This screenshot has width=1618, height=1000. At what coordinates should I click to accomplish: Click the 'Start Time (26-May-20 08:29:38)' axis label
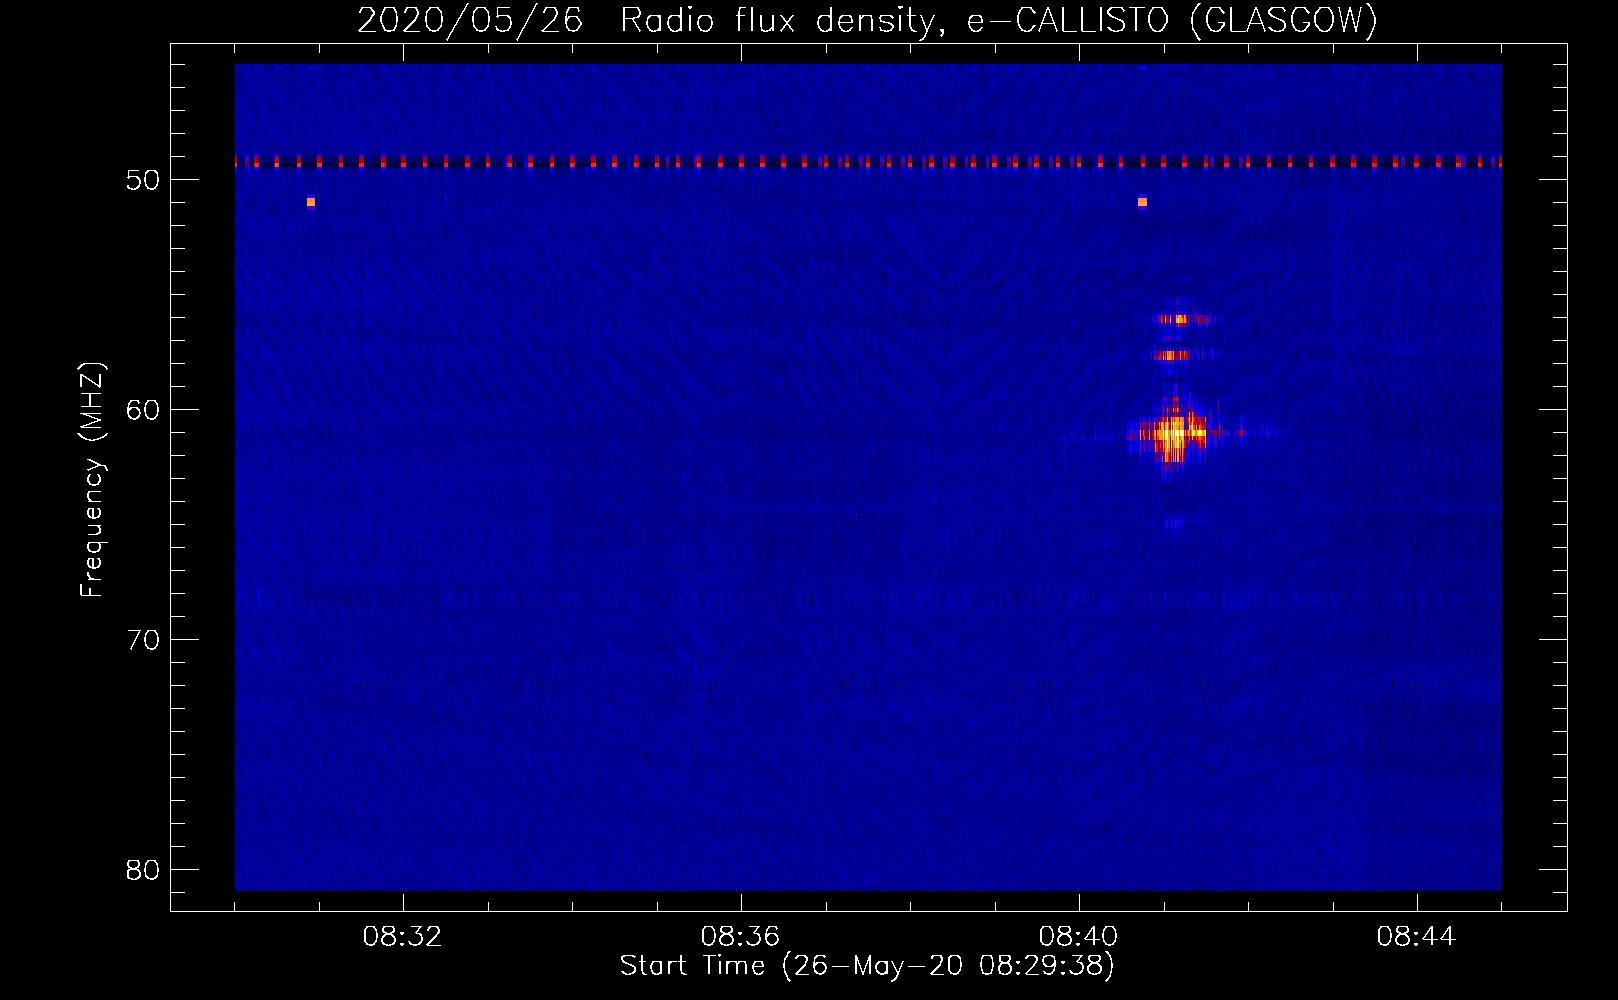click(x=867, y=966)
